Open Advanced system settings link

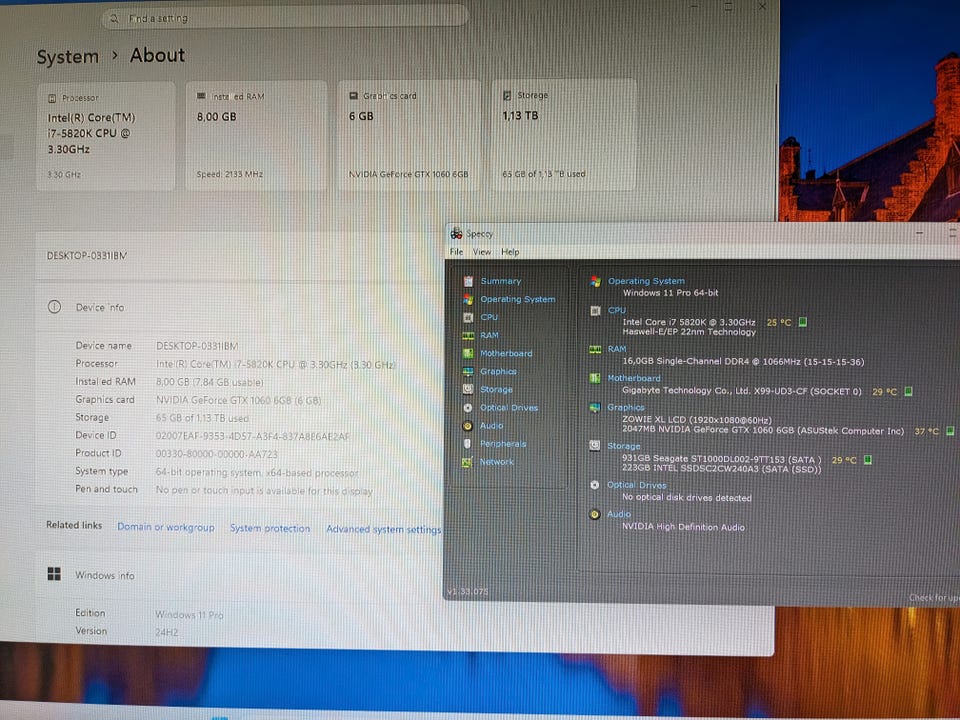point(383,529)
